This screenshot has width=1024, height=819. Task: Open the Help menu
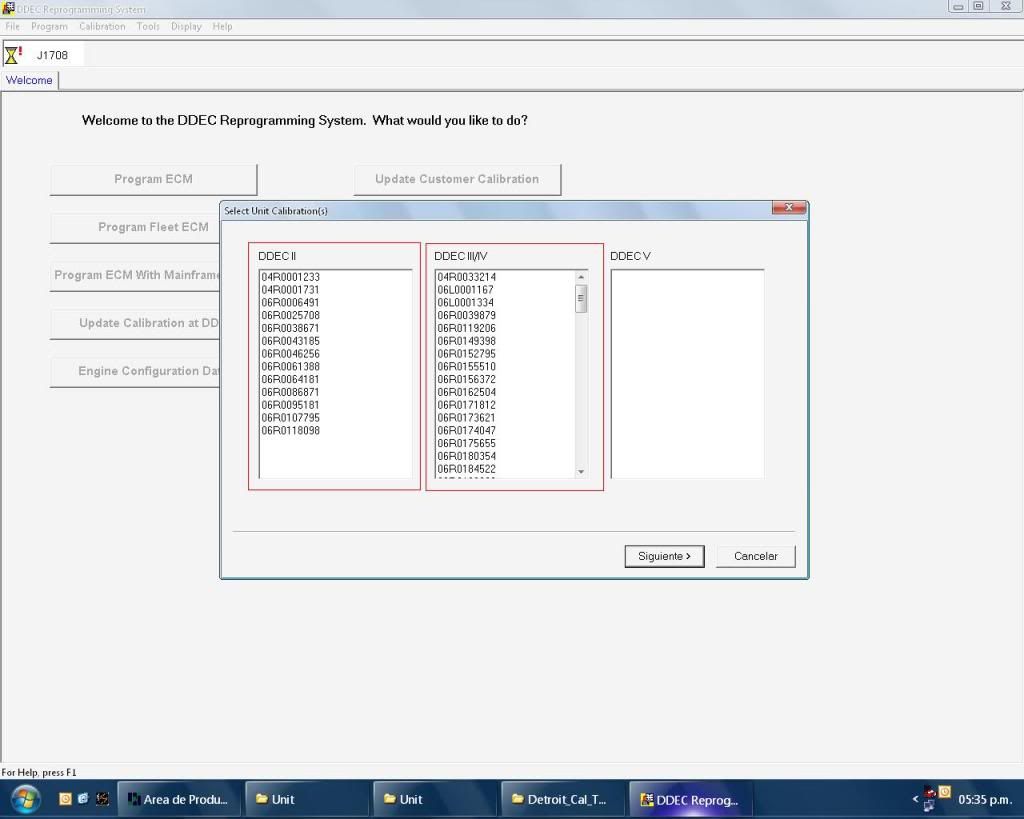[x=222, y=26]
